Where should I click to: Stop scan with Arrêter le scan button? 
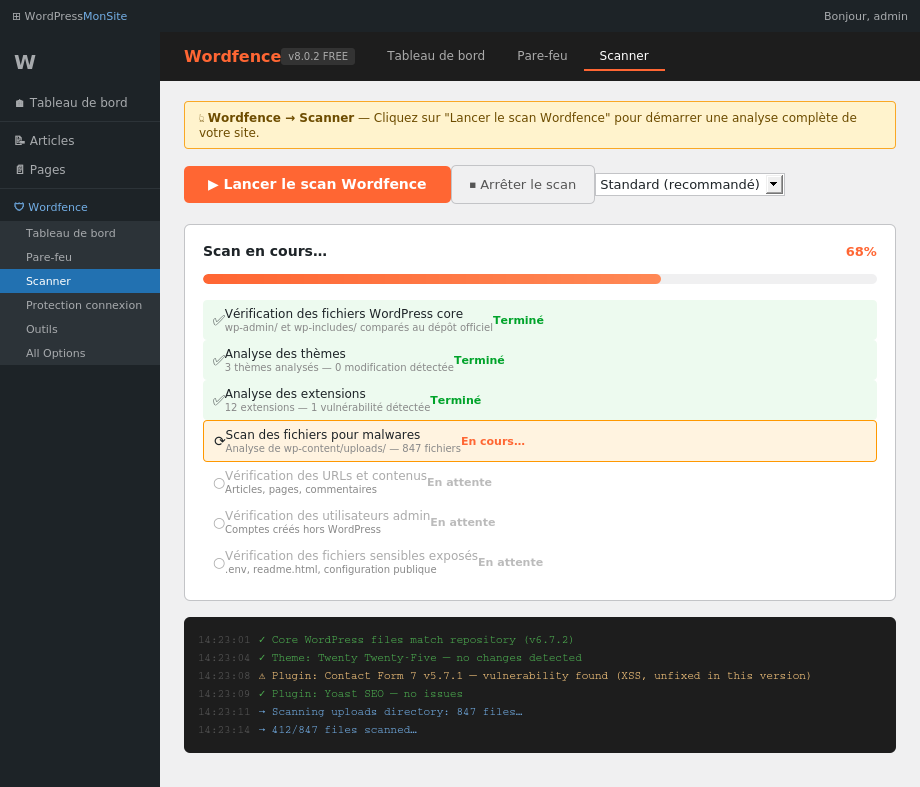(x=523, y=185)
